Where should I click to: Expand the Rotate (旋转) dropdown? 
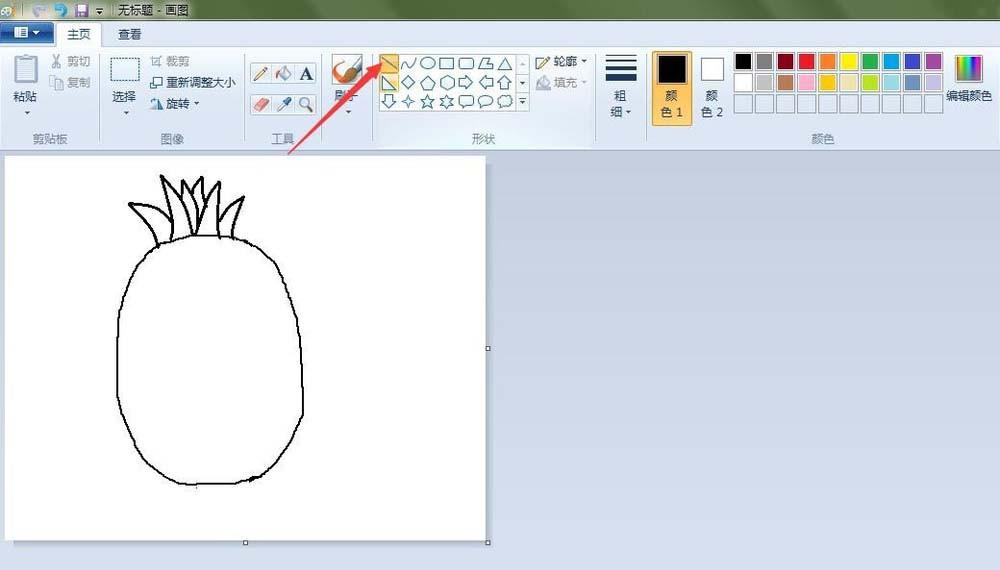176,103
